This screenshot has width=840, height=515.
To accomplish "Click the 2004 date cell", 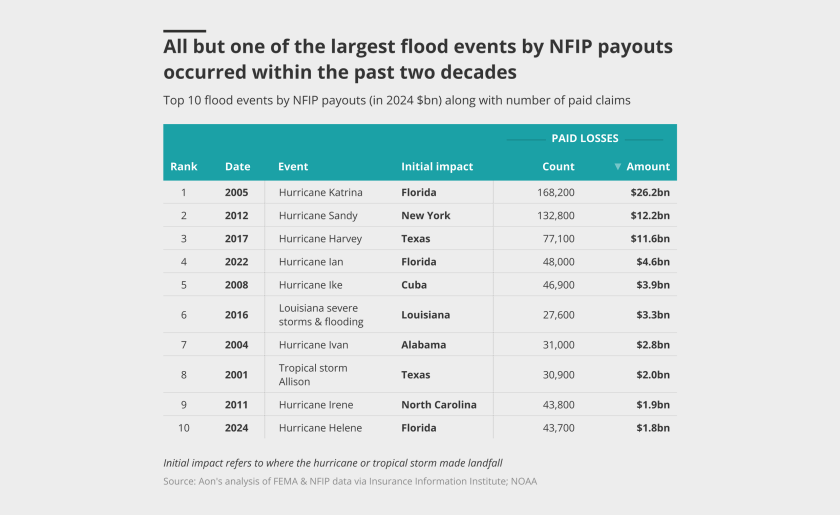I will click(236, 345).
